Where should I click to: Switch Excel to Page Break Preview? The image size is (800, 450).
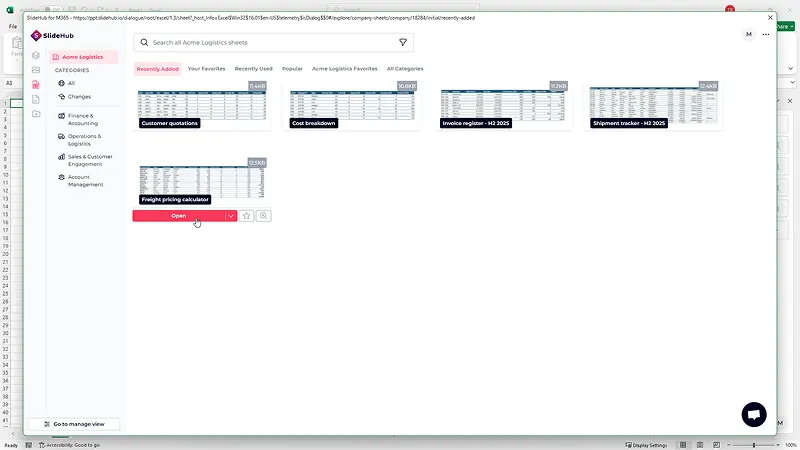point(716,445)
